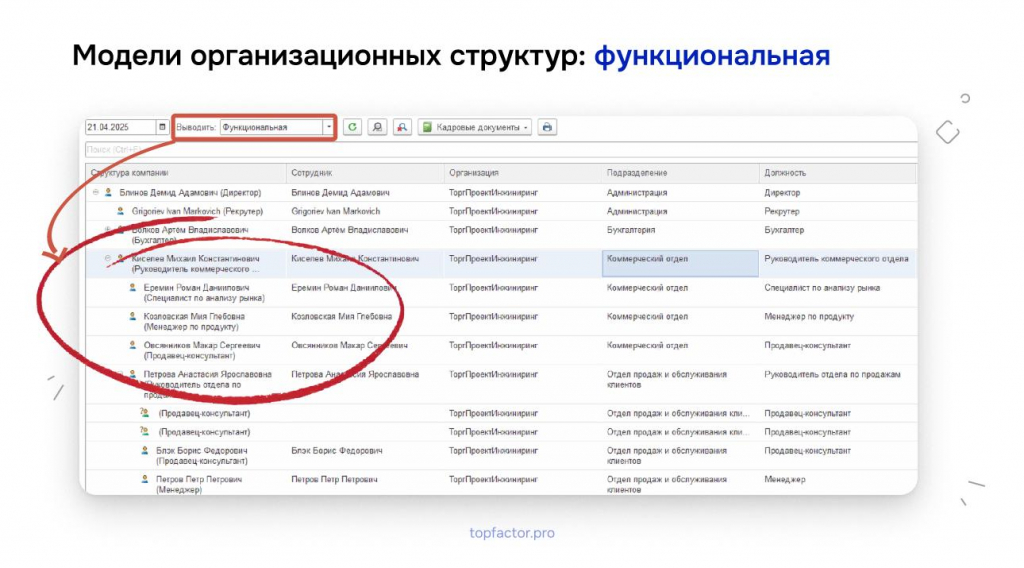Image resolution: width=1024 pixels, height=568 pixels.
Task: Click vacancy icon of first empty Продавец-консультант row
Action: (144, 413)
